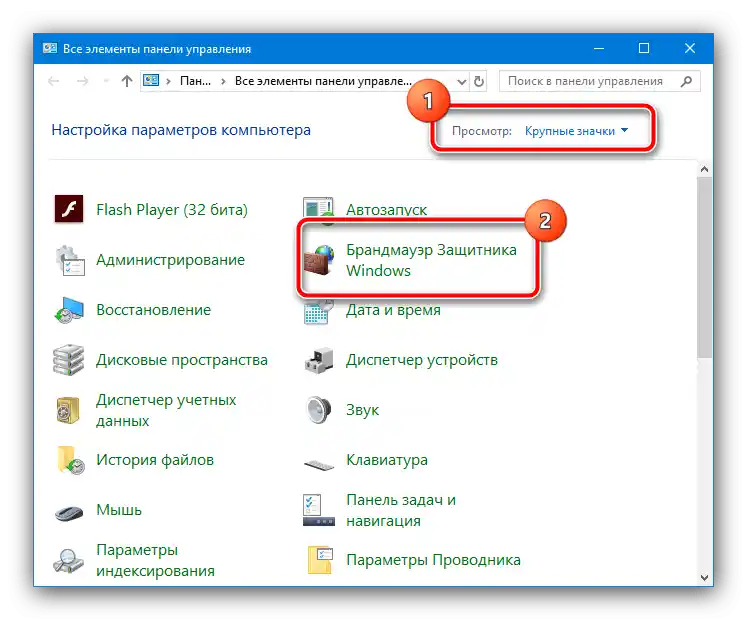Open the Дата и время link

coord(393,310)
